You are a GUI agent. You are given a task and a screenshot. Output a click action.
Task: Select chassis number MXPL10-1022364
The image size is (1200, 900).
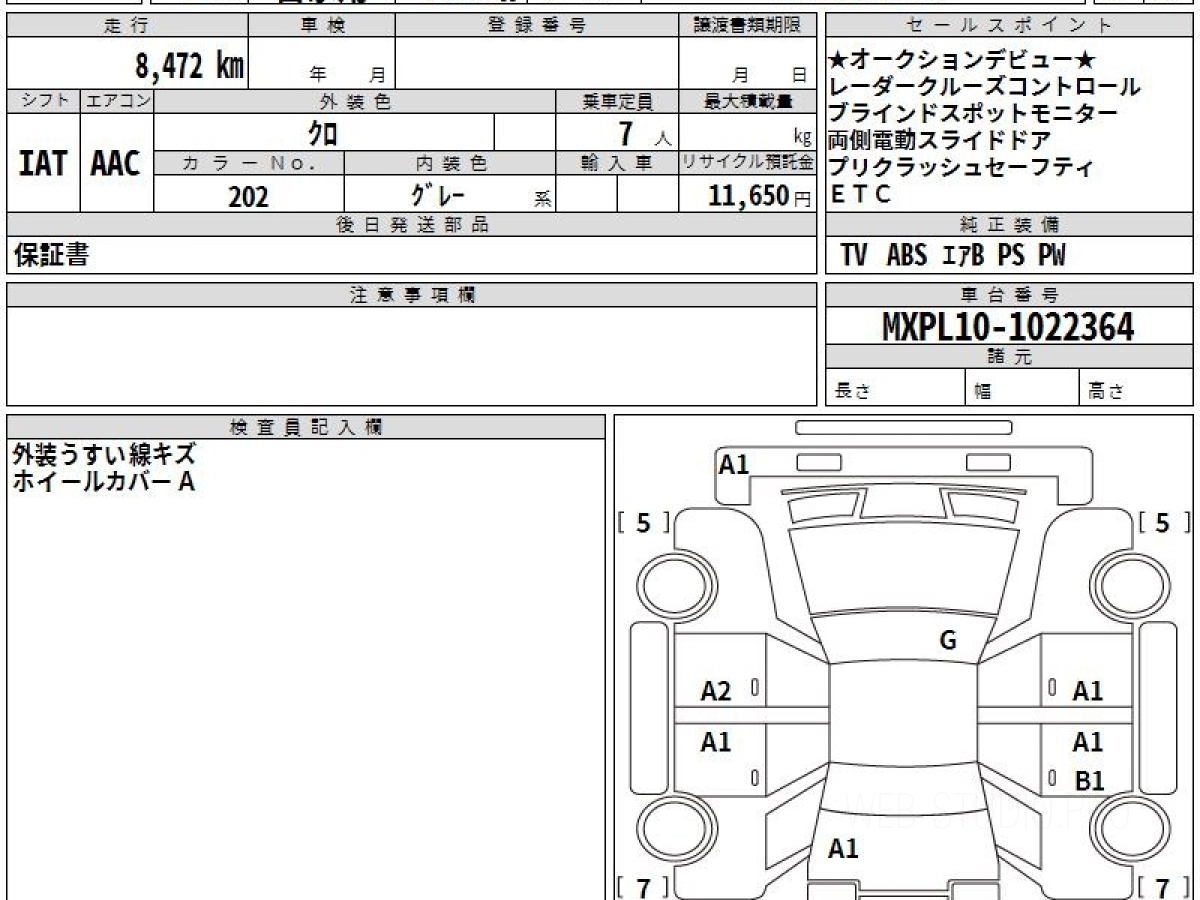click(x=1008, y=326)
